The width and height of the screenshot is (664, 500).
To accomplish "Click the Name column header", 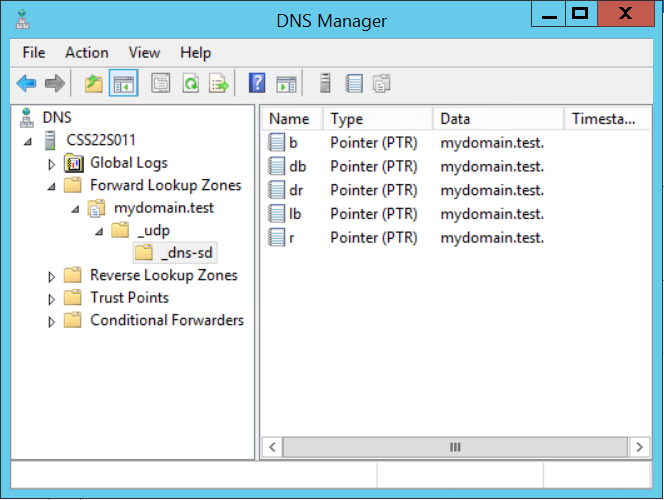I will coord(291,119).
